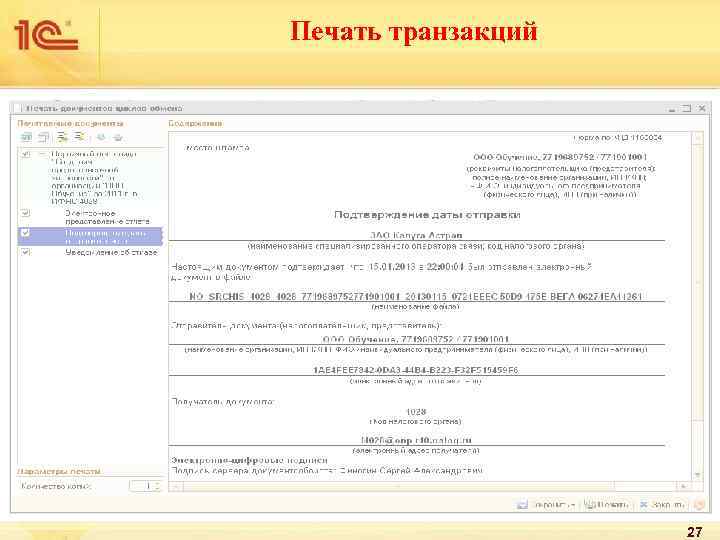Image resolution: width=720 pixels, height=540 pixels.
Task: Click the move up arrow toolbar icon
Action: [x=101, y=137]
